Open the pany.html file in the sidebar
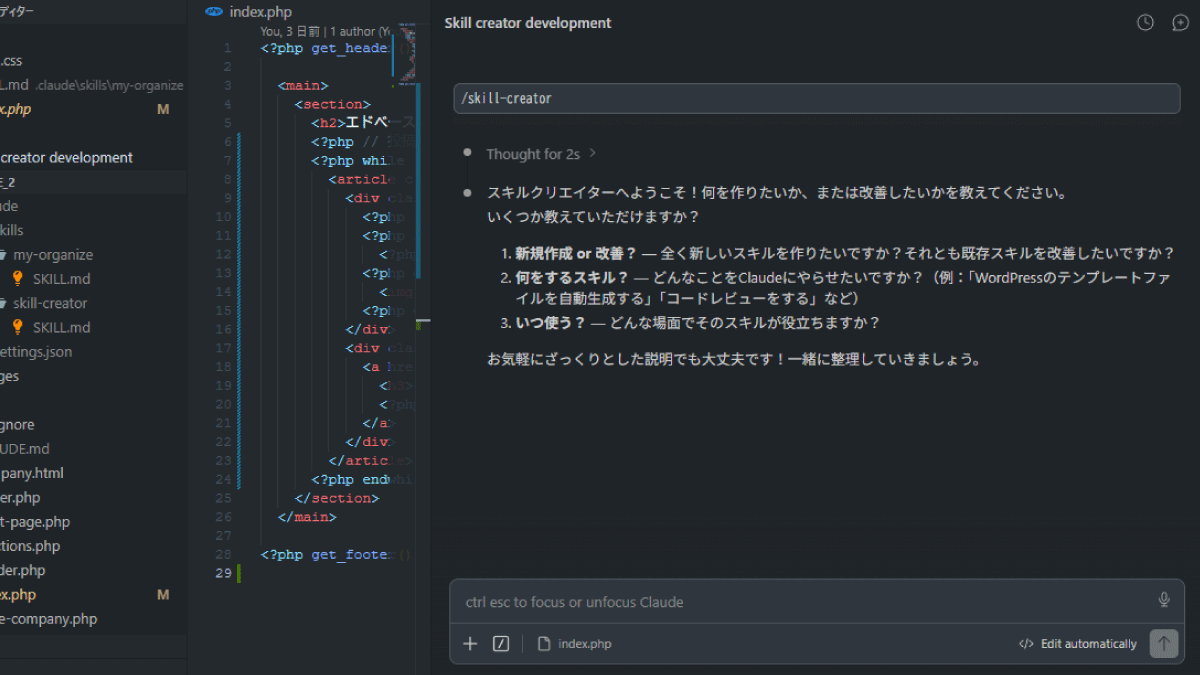Screen dimensions: 1200x675 (32, 473)
